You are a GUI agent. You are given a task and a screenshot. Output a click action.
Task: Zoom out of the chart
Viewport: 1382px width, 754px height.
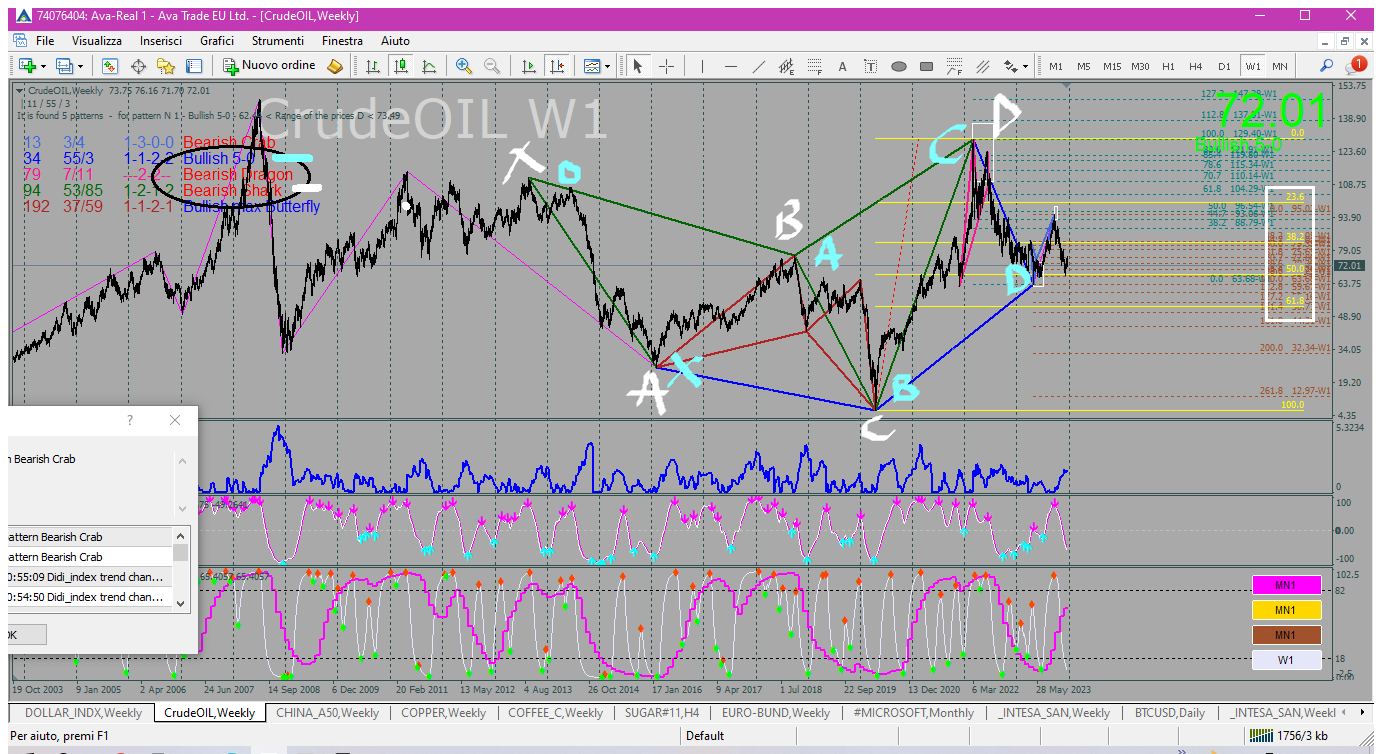point(492,66)
